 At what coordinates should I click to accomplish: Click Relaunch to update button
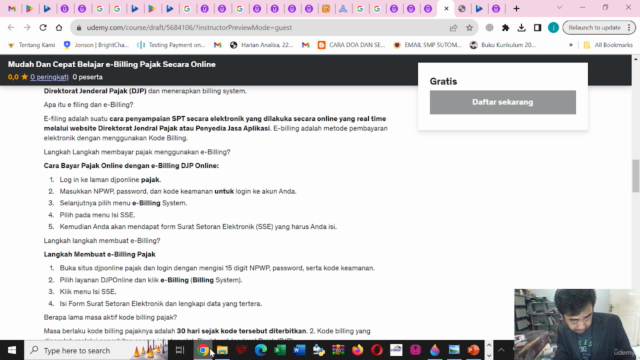[x=594, y=28]
